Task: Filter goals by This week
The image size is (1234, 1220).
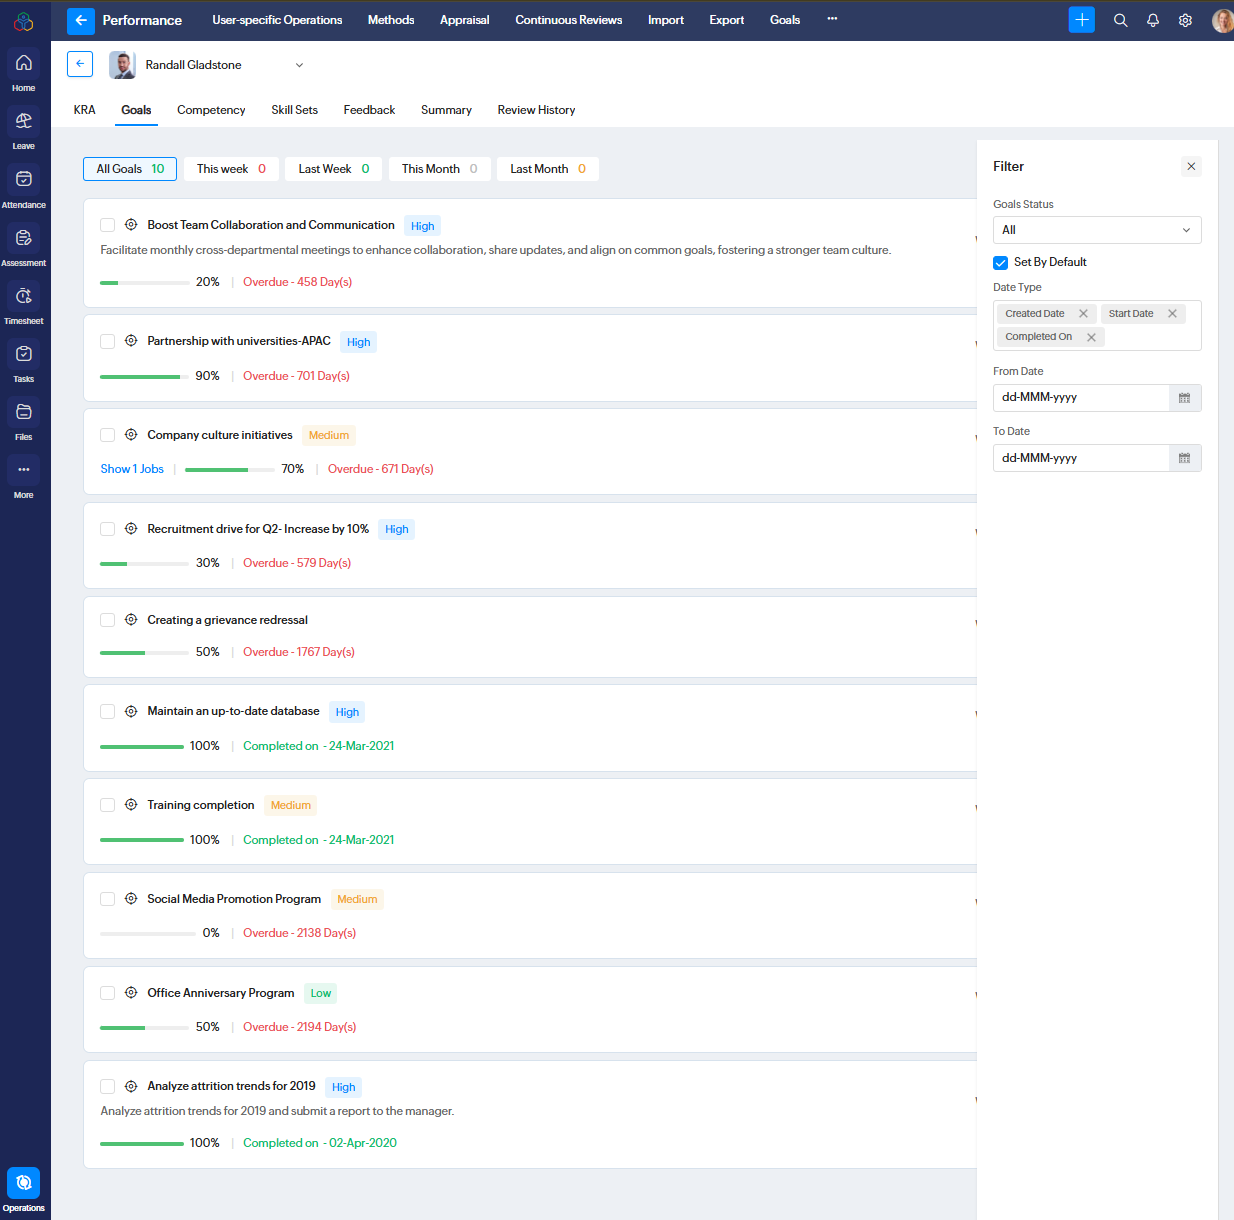Action: coord(231,169)
